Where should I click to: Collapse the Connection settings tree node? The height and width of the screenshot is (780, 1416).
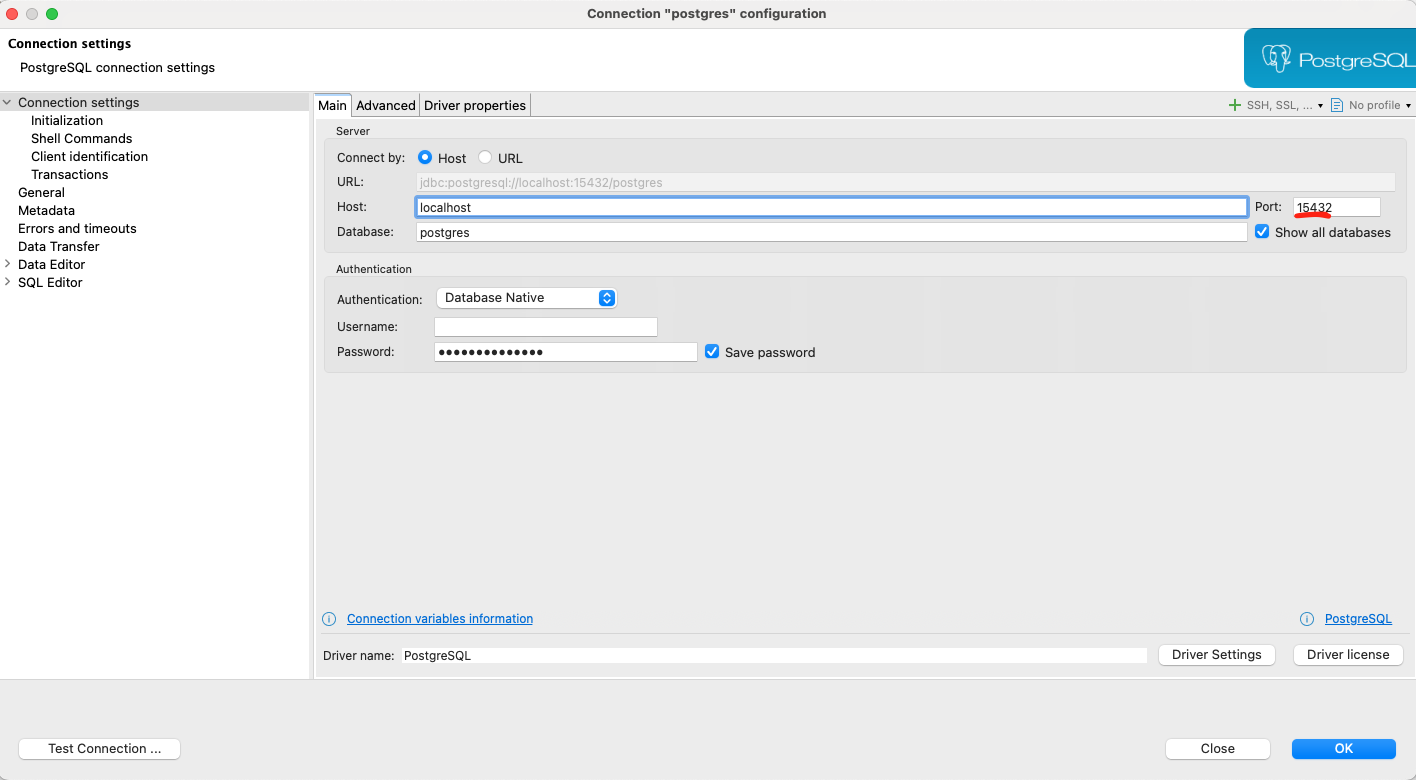(7, 102)
